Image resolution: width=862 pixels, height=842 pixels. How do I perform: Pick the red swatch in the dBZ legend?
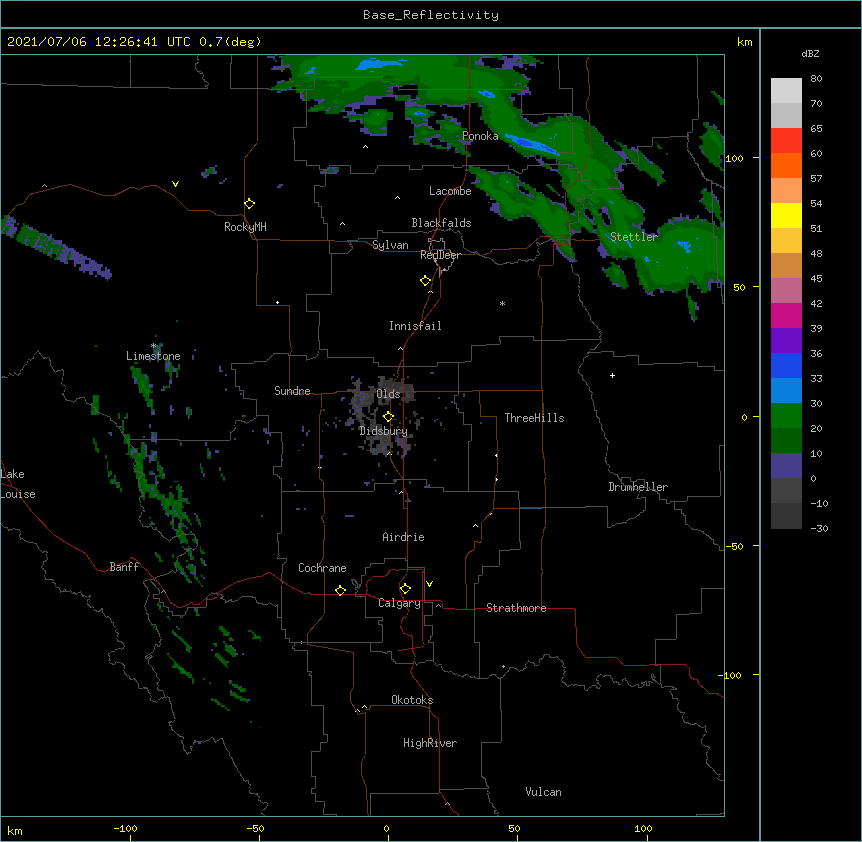[x=786, y=141]
